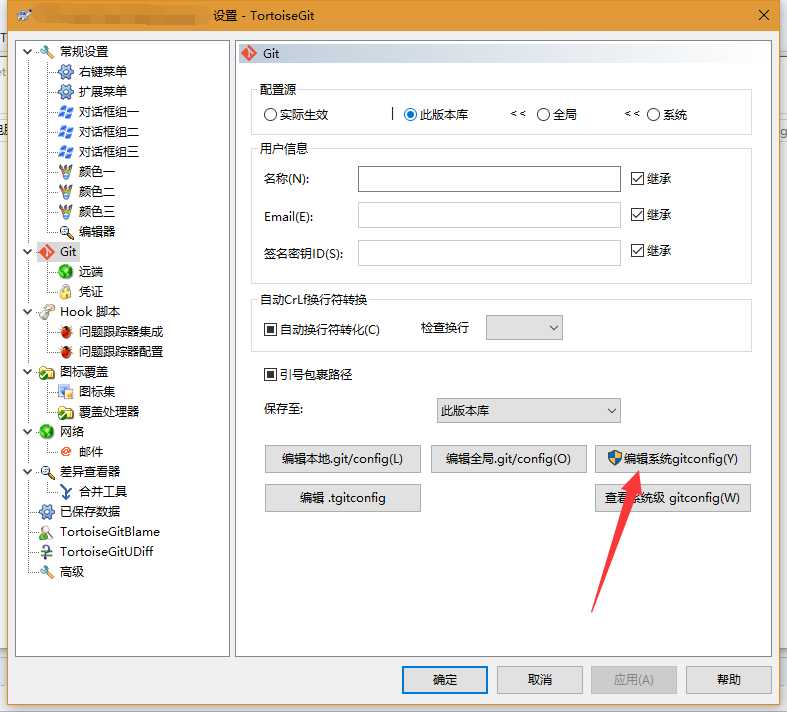The image size is (787, 712).
Task: Collapse the 图标覆盖 tree node
Action: pyautogui.click(x=28, y=372)
